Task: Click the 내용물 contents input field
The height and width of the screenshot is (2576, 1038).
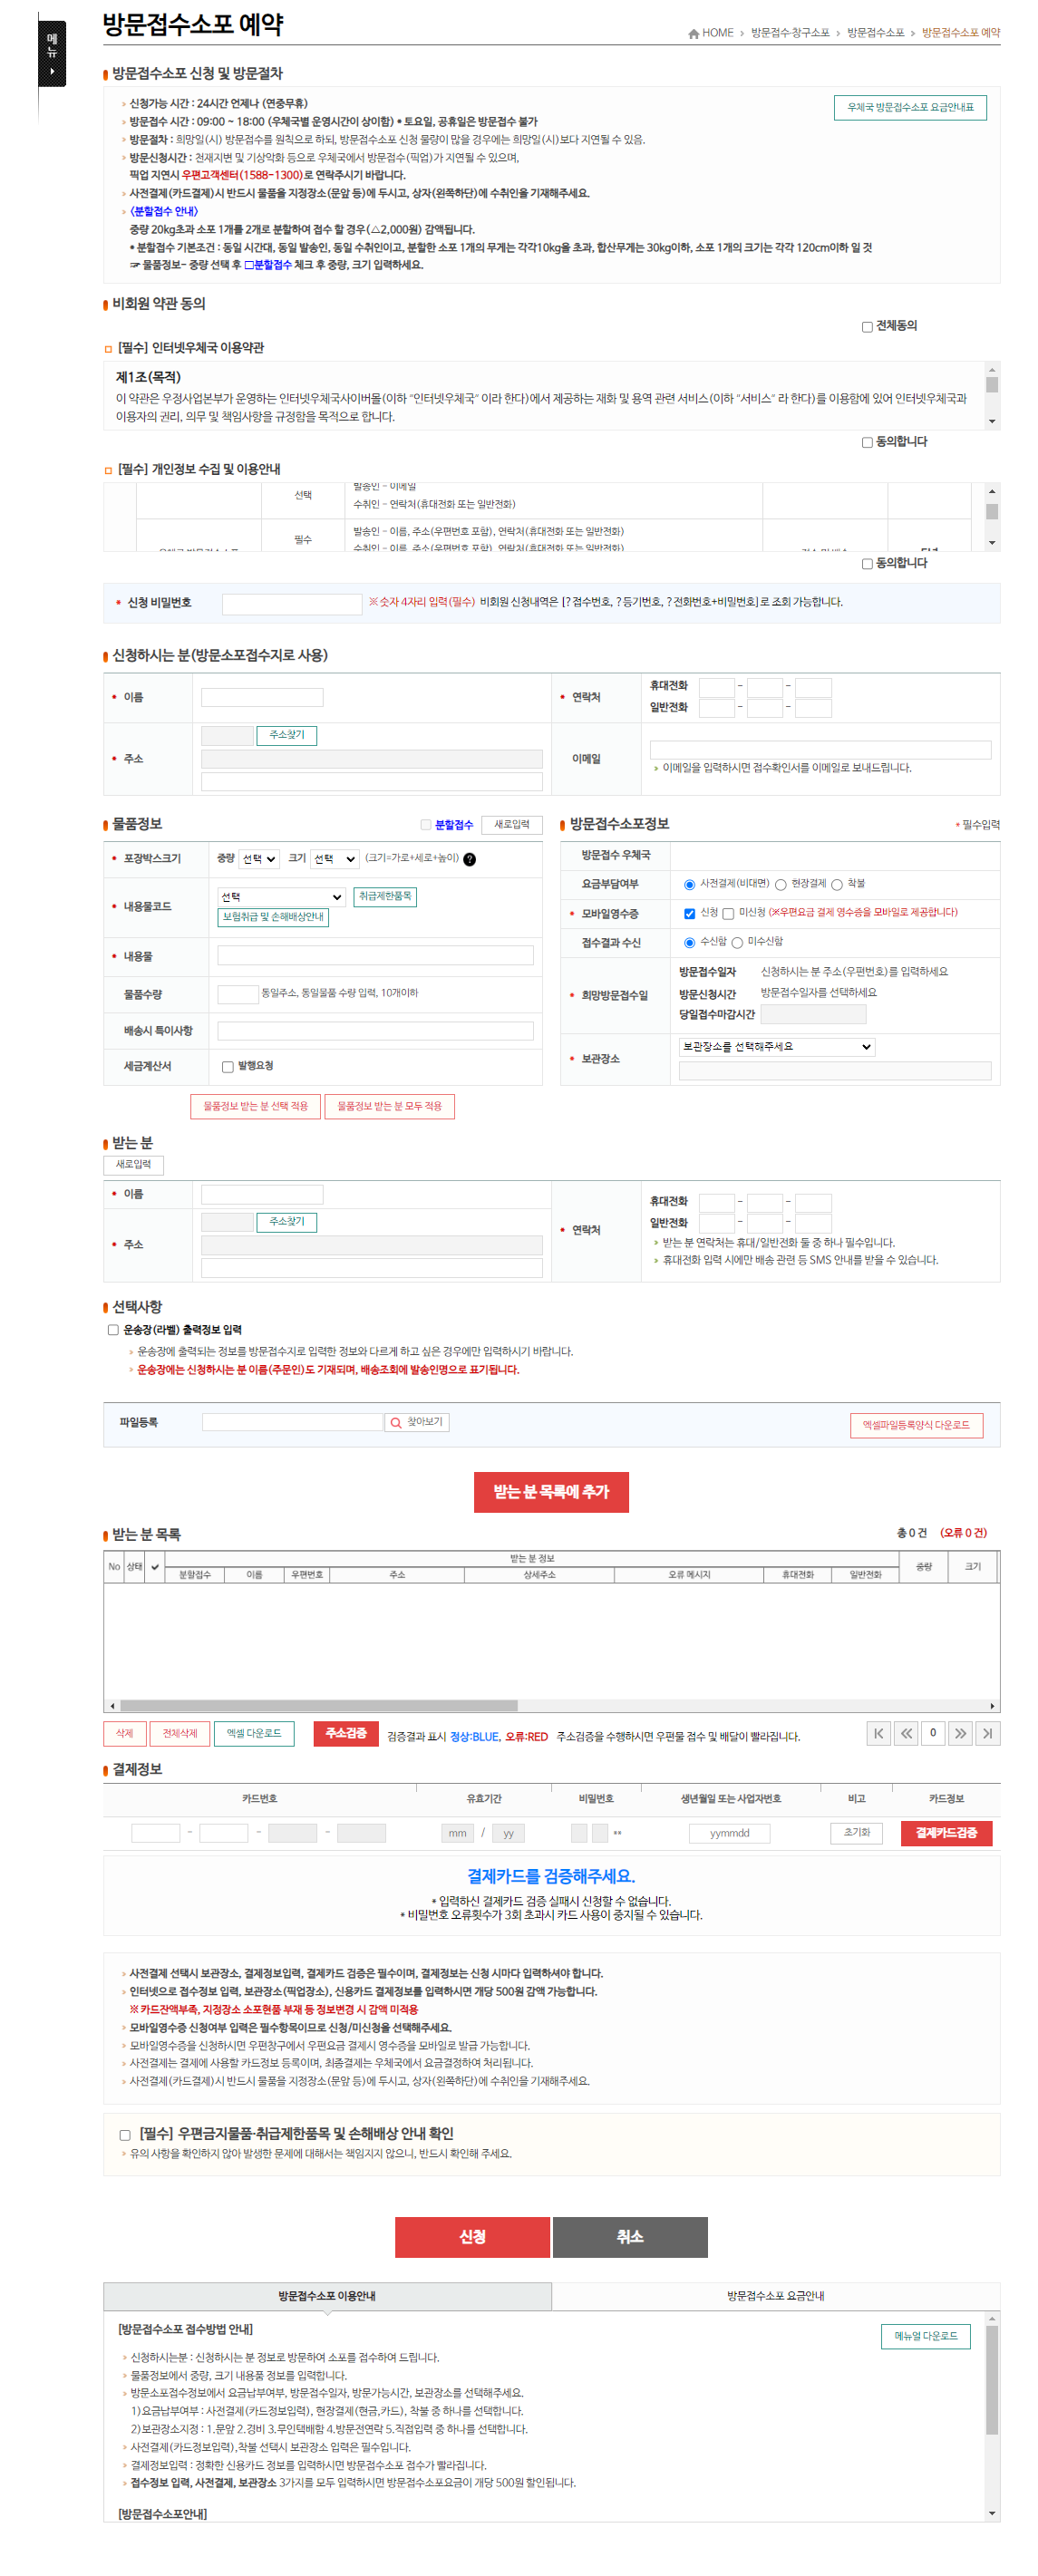Action: pyautogui.click(x=375, y=956)
